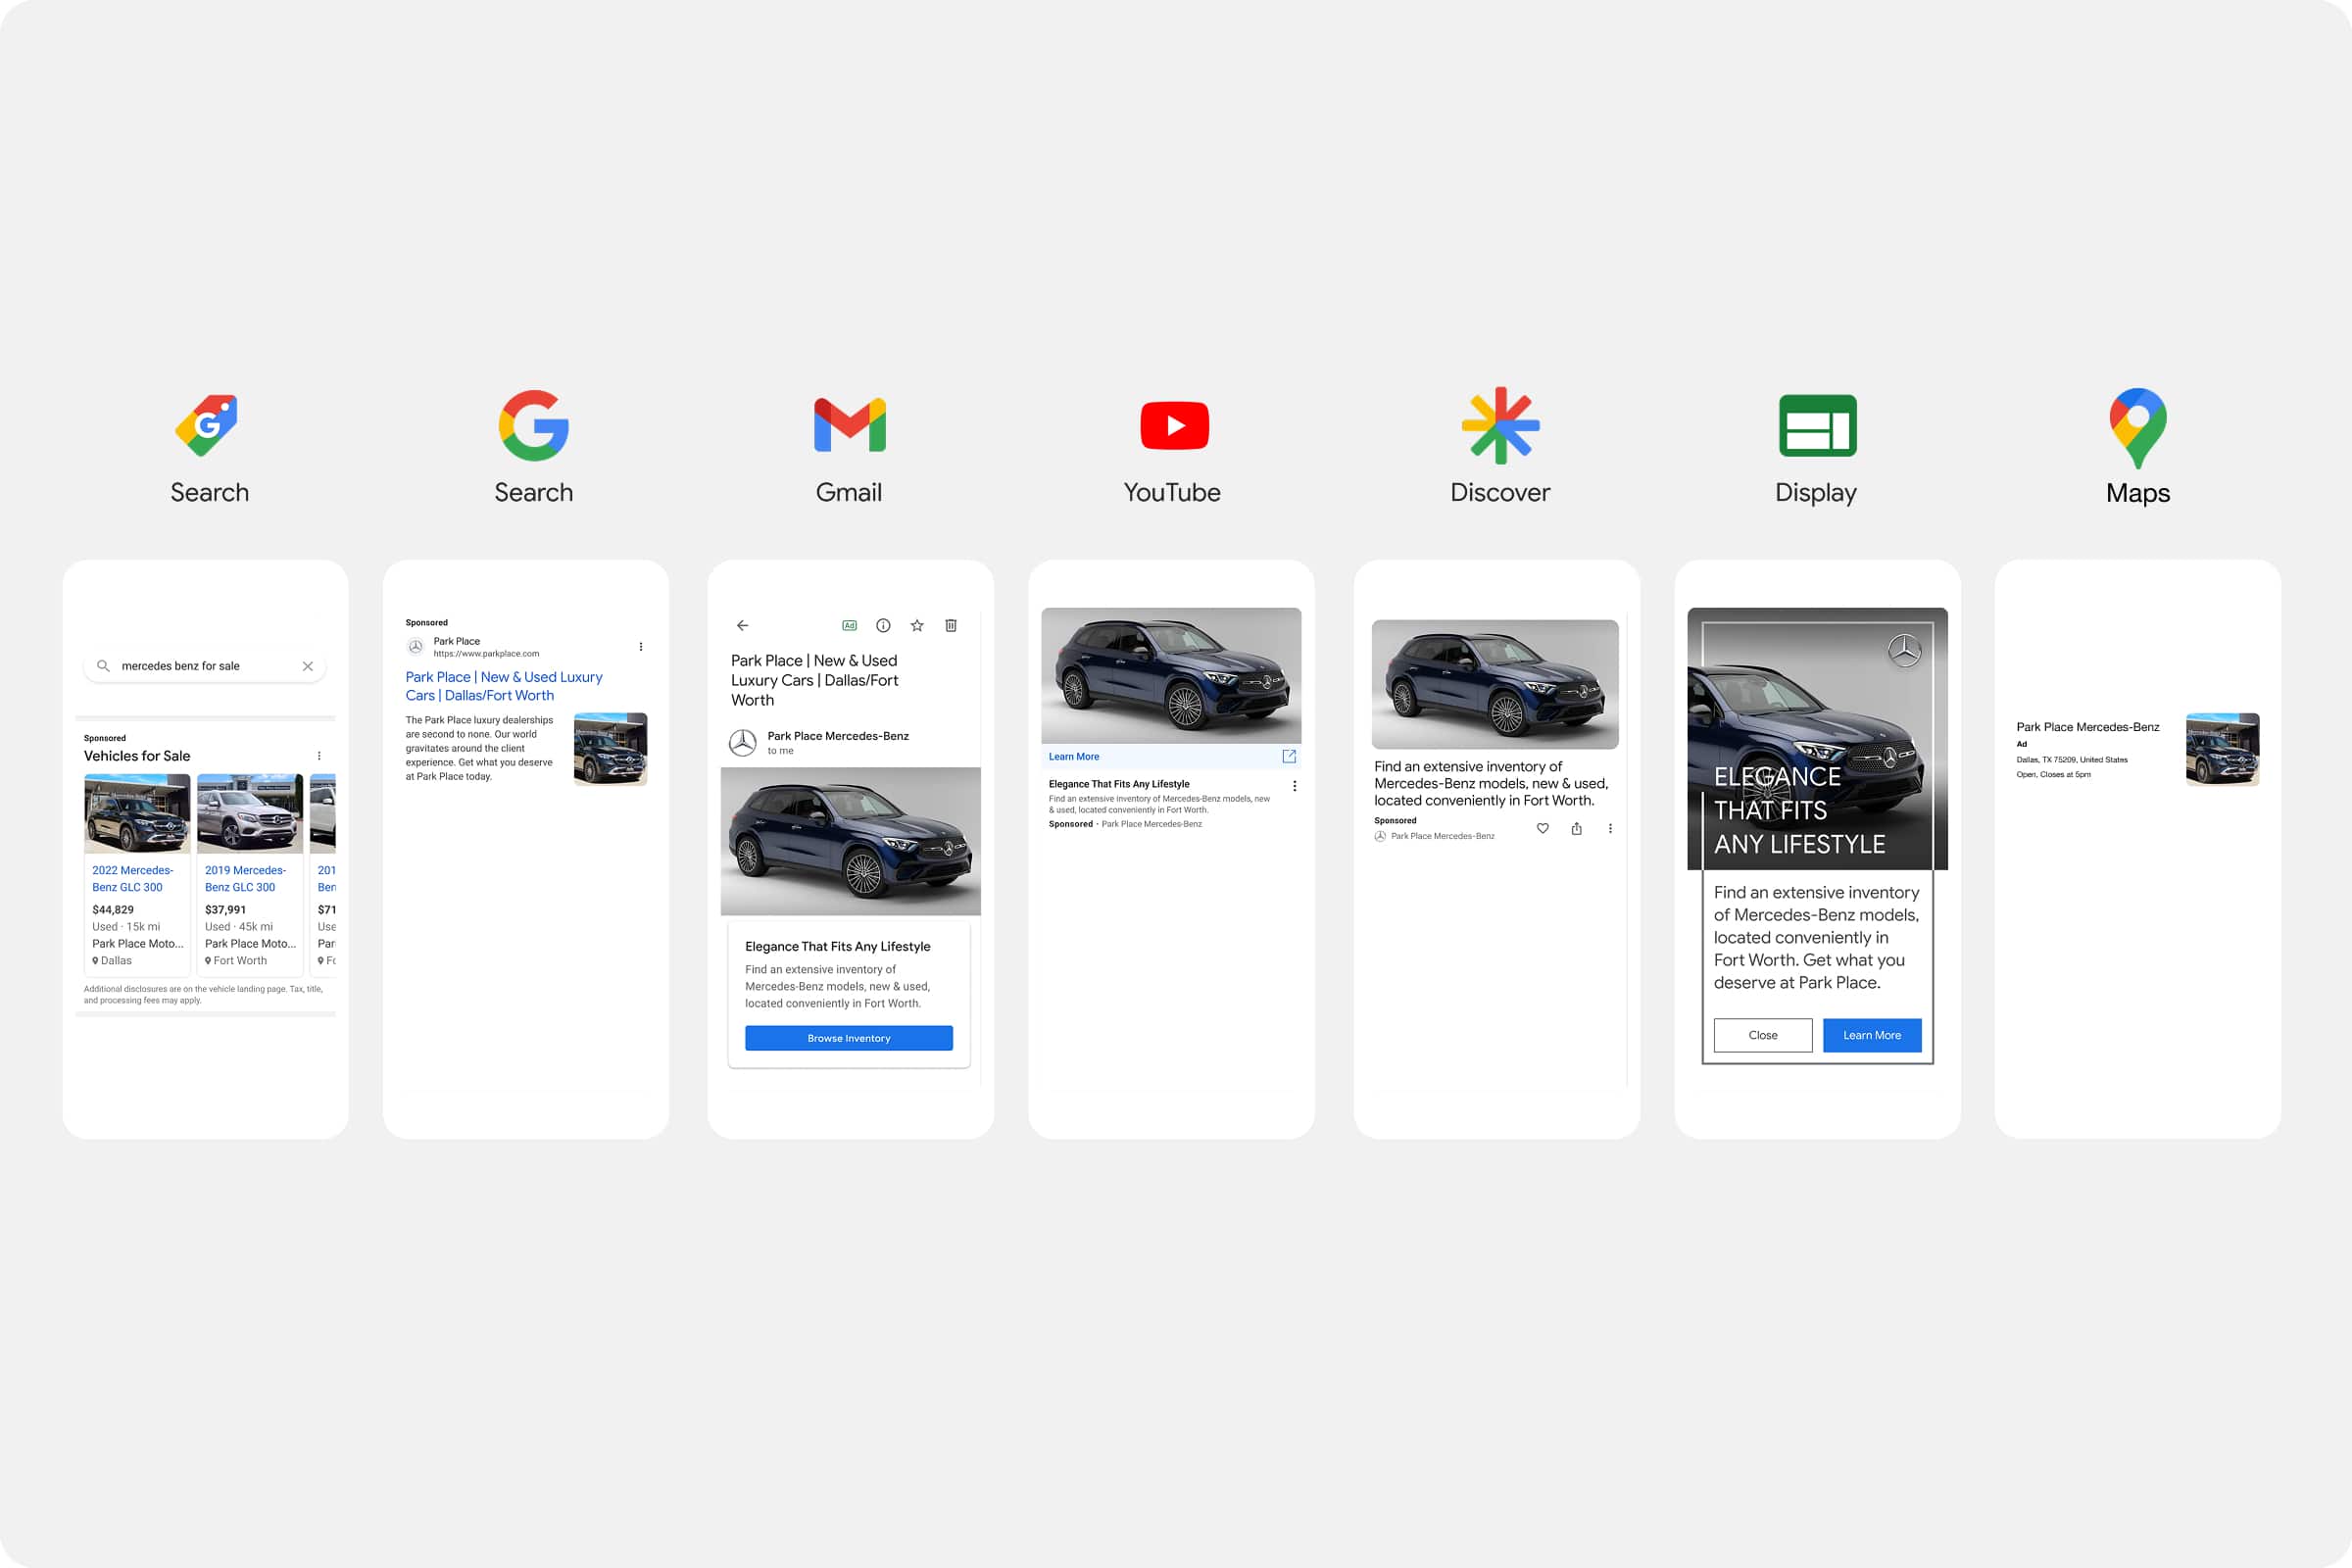Screen dimensions: 2352x1568
Task: Click Learn More in the Display ad
Action: [1871, 1035]
